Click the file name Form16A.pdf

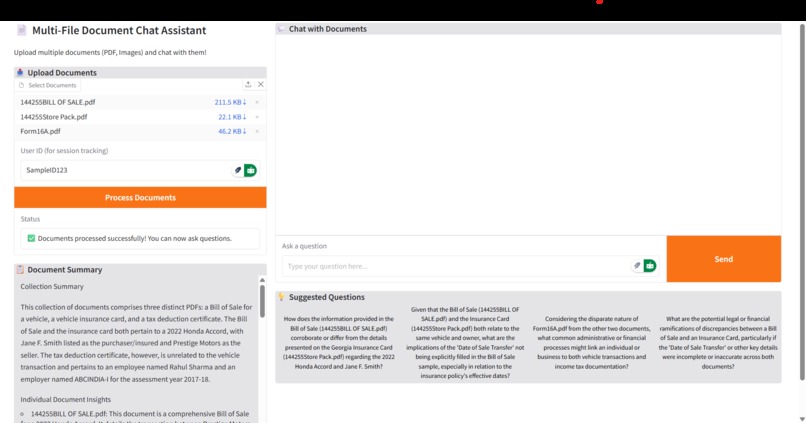point(41,131)
